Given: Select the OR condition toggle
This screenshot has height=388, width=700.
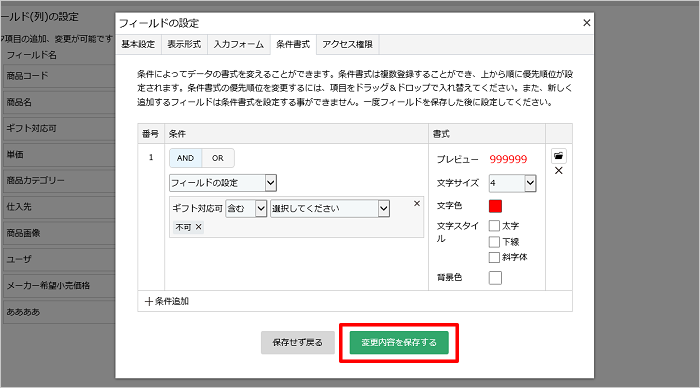Looking at the screenshot, I should [x=218, y=158].
